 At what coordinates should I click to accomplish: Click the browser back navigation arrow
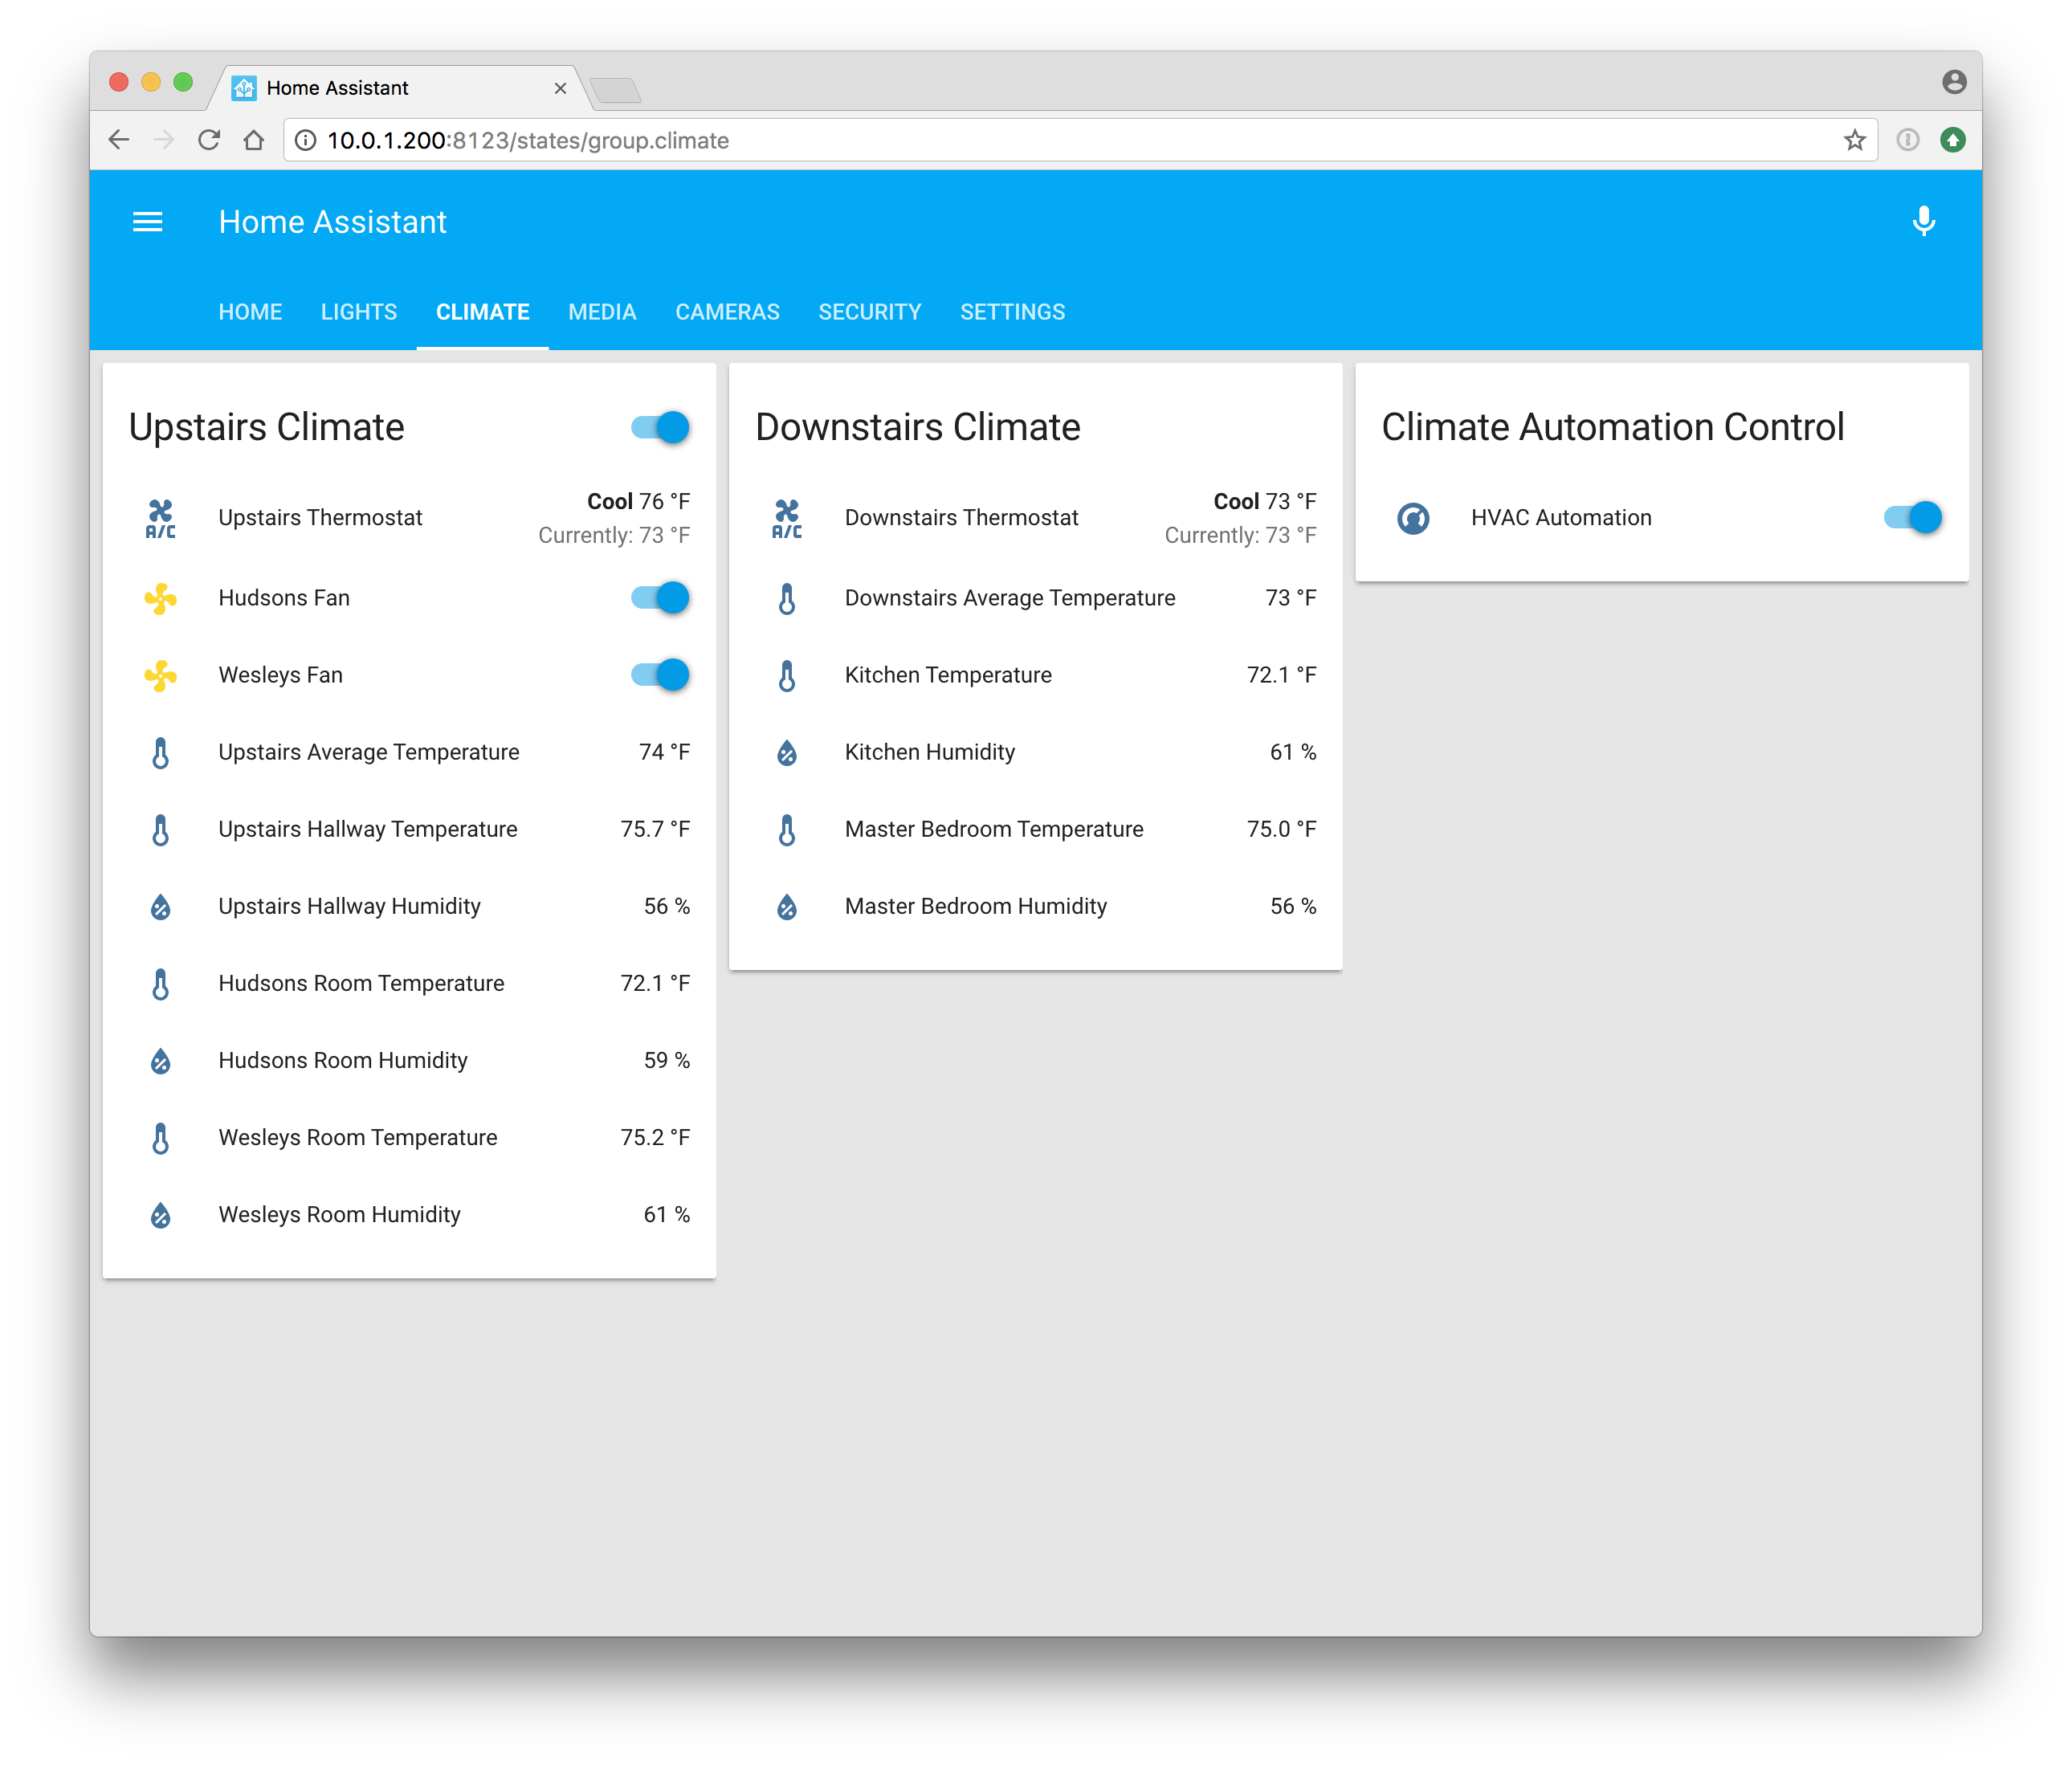tap(117, 140)
